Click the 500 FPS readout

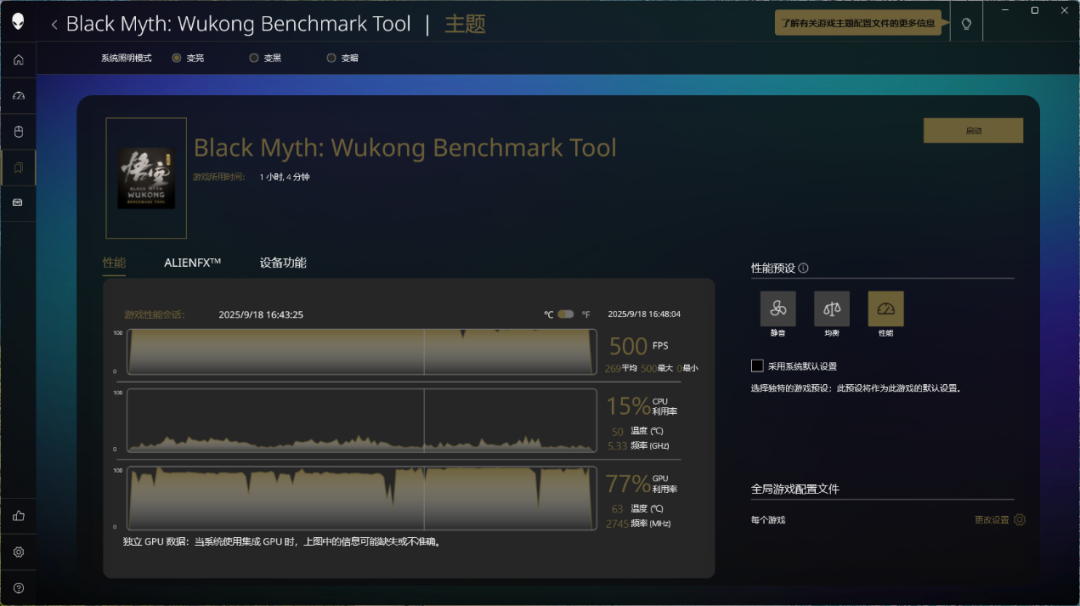[638, 346]
